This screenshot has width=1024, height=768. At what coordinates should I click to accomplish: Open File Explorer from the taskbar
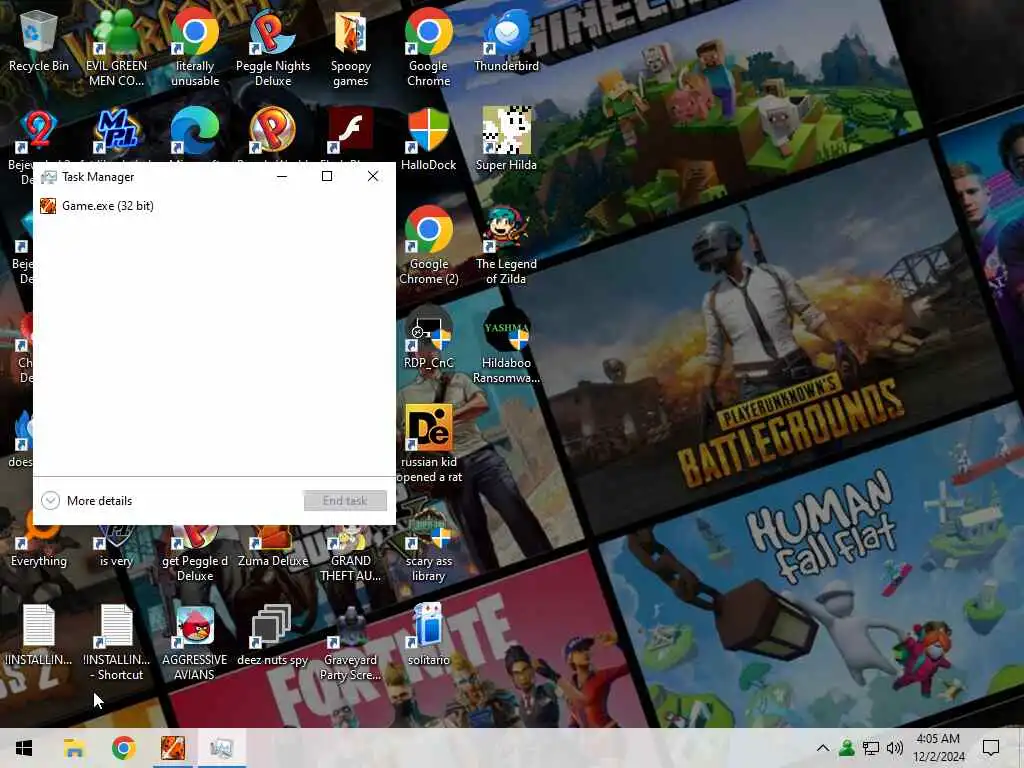point(74,748)
